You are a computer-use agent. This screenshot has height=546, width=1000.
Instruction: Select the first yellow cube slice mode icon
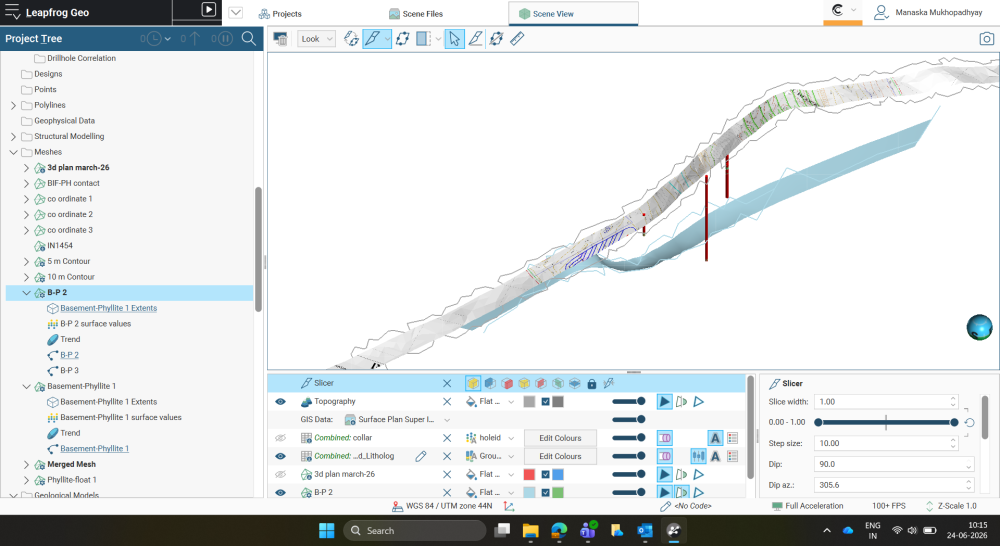(473, 383)
